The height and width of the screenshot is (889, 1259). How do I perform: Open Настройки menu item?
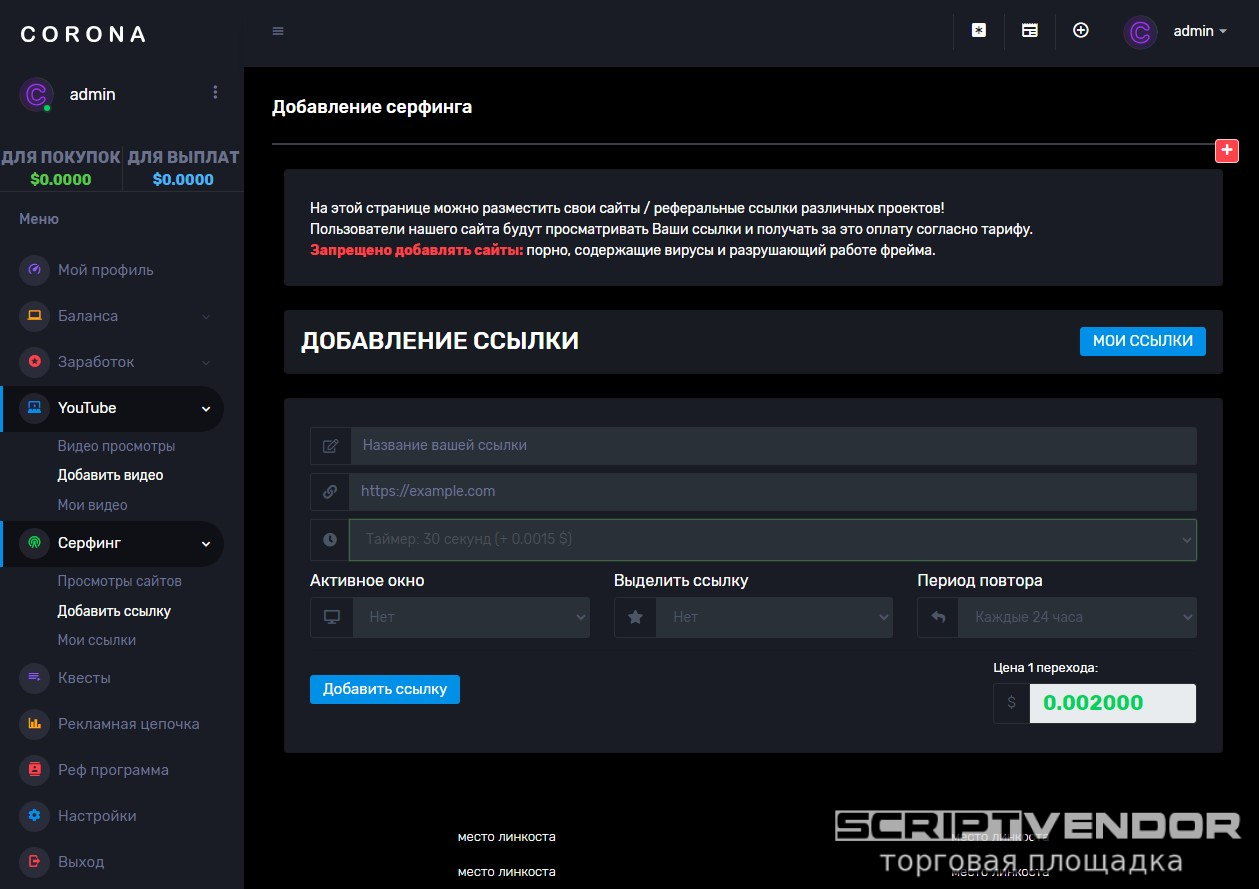97,816
